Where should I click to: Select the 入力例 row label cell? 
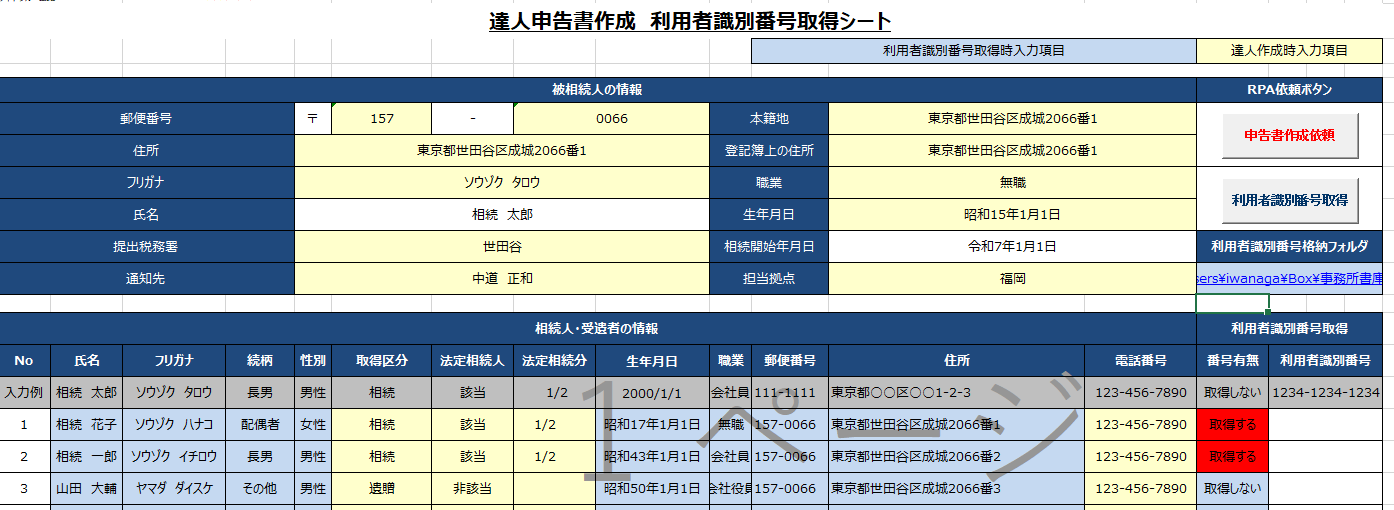click(24, 393)
